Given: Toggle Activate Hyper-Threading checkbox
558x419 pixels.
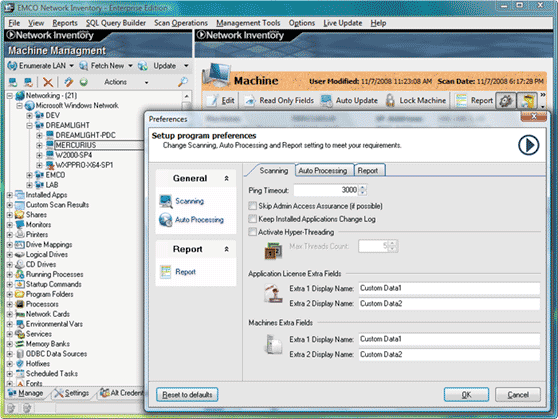Looking at the screenshot, I should (252, 232).
